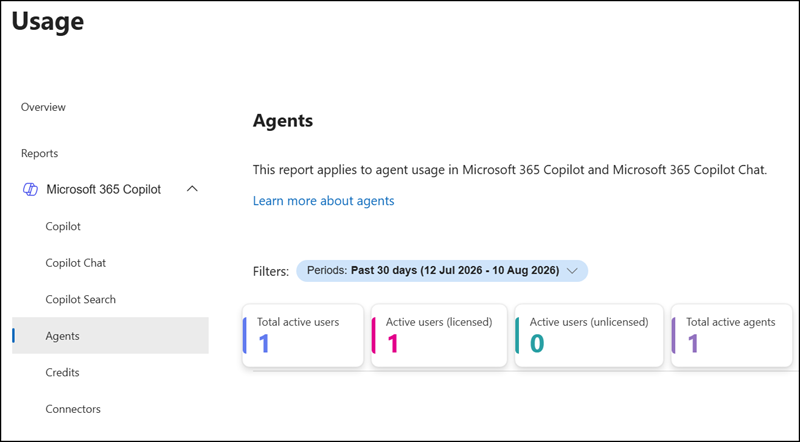The image size is (800, 442).
Task: Collapse the Microsoft 365 Copilot section chevron
Action: 192,189
